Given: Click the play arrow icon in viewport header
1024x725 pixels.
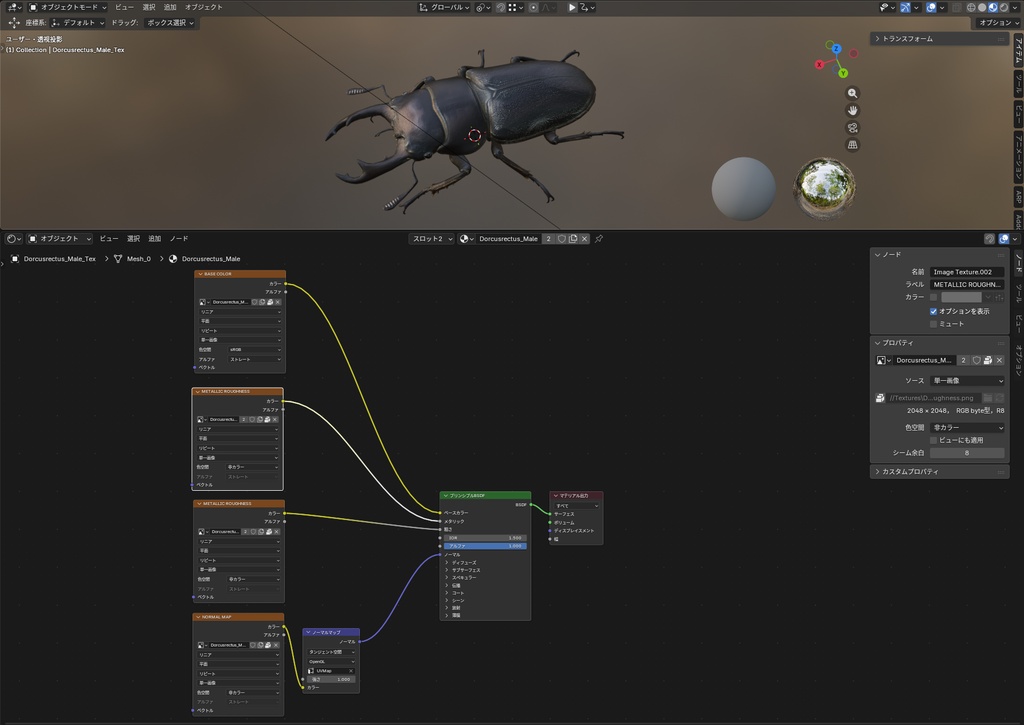Looking at the screenshot, I should point(571,7).
